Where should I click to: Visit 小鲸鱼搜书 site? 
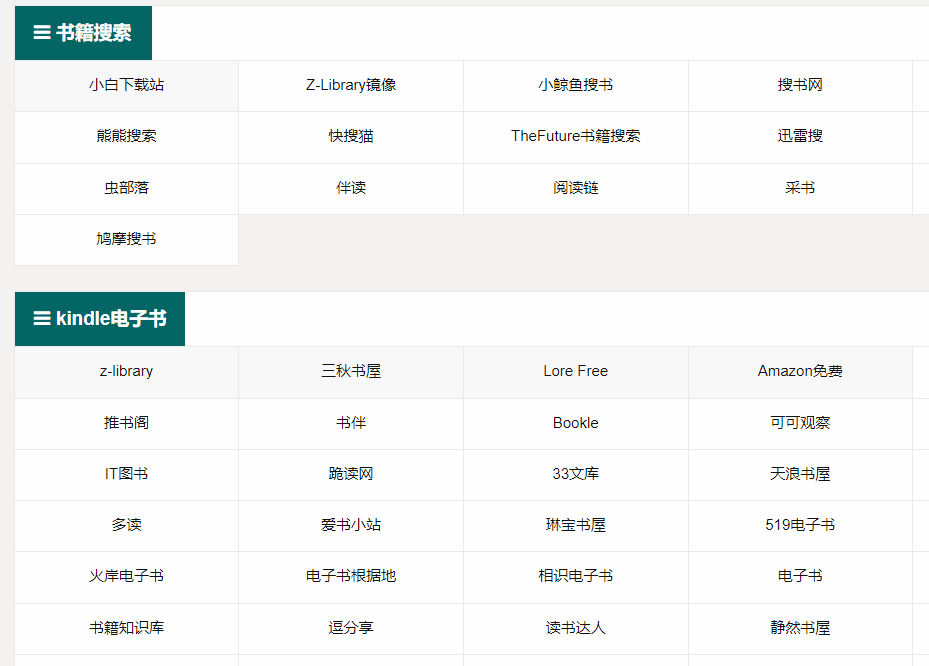575,85
